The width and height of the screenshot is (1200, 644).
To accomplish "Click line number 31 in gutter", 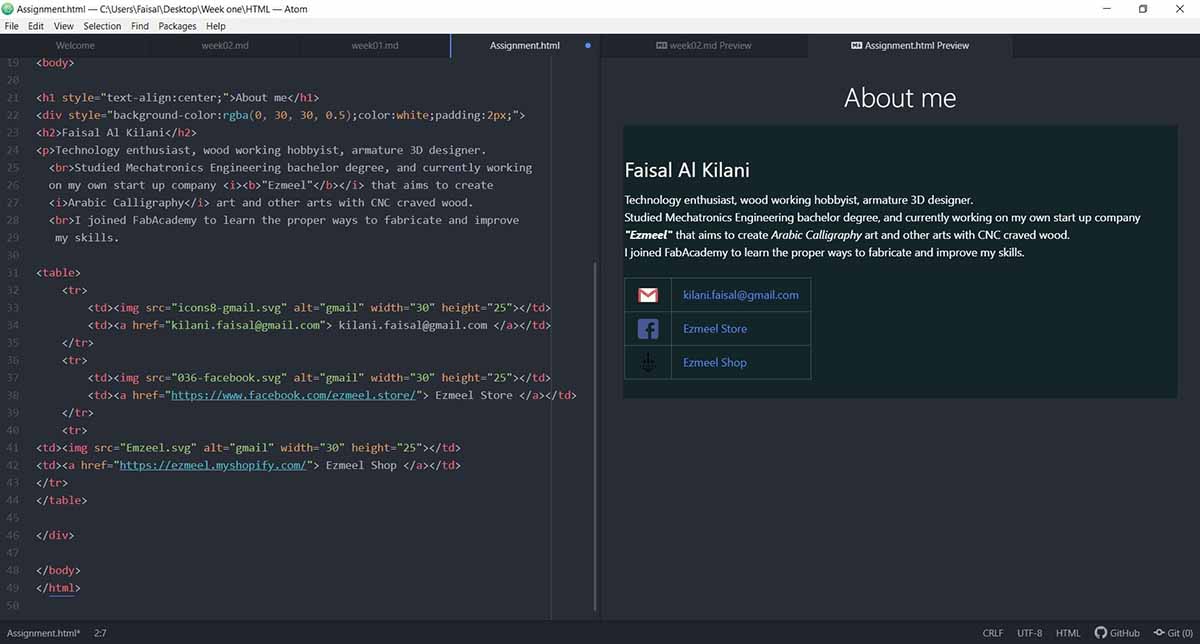I will 13,272.
